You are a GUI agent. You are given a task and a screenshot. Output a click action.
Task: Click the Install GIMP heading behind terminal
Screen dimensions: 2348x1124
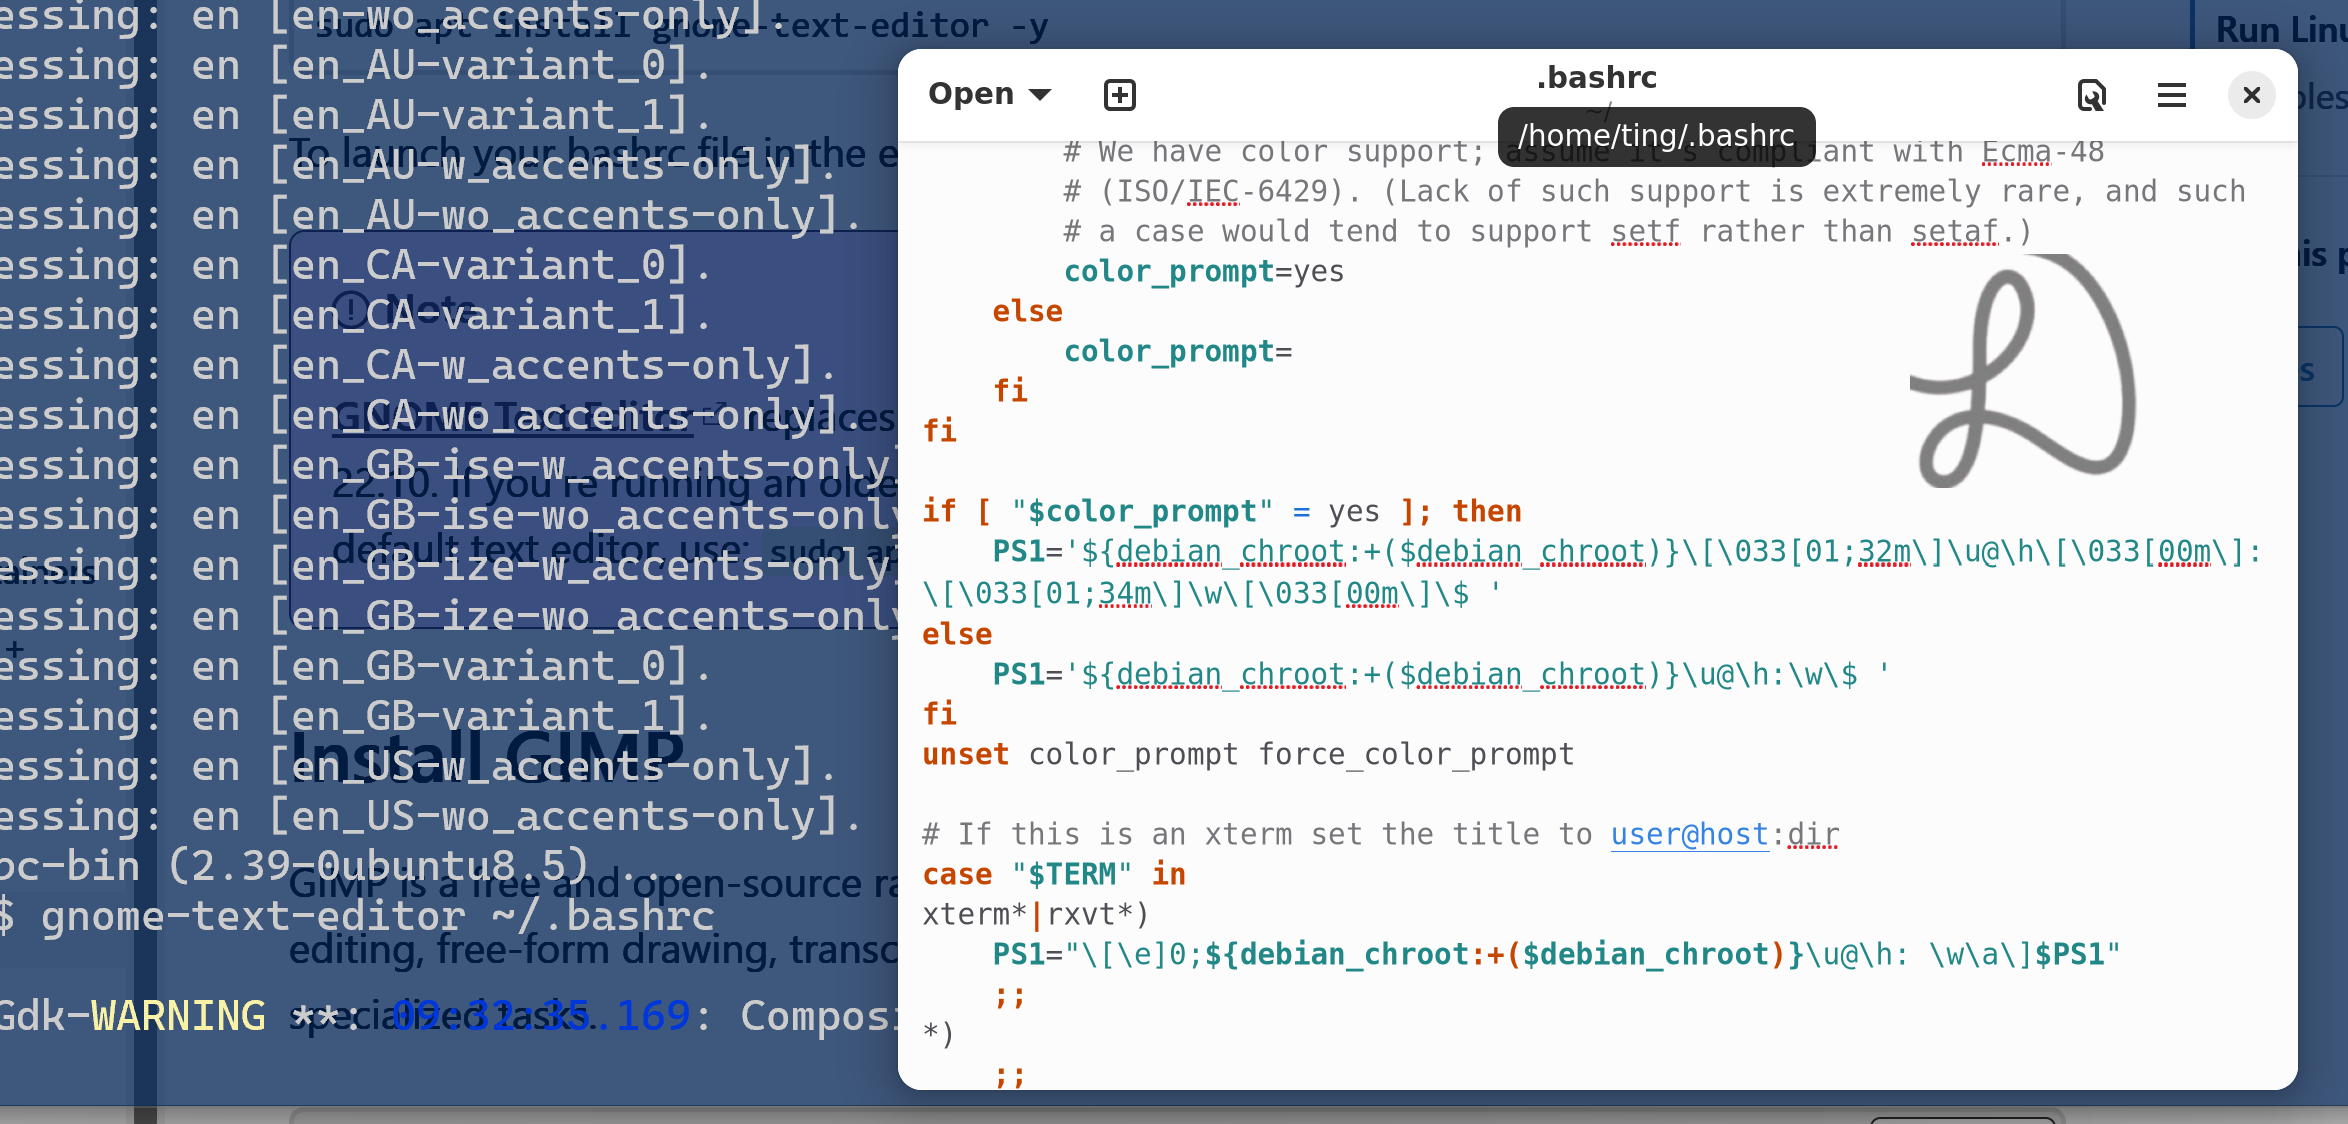[x=486, y=755]
